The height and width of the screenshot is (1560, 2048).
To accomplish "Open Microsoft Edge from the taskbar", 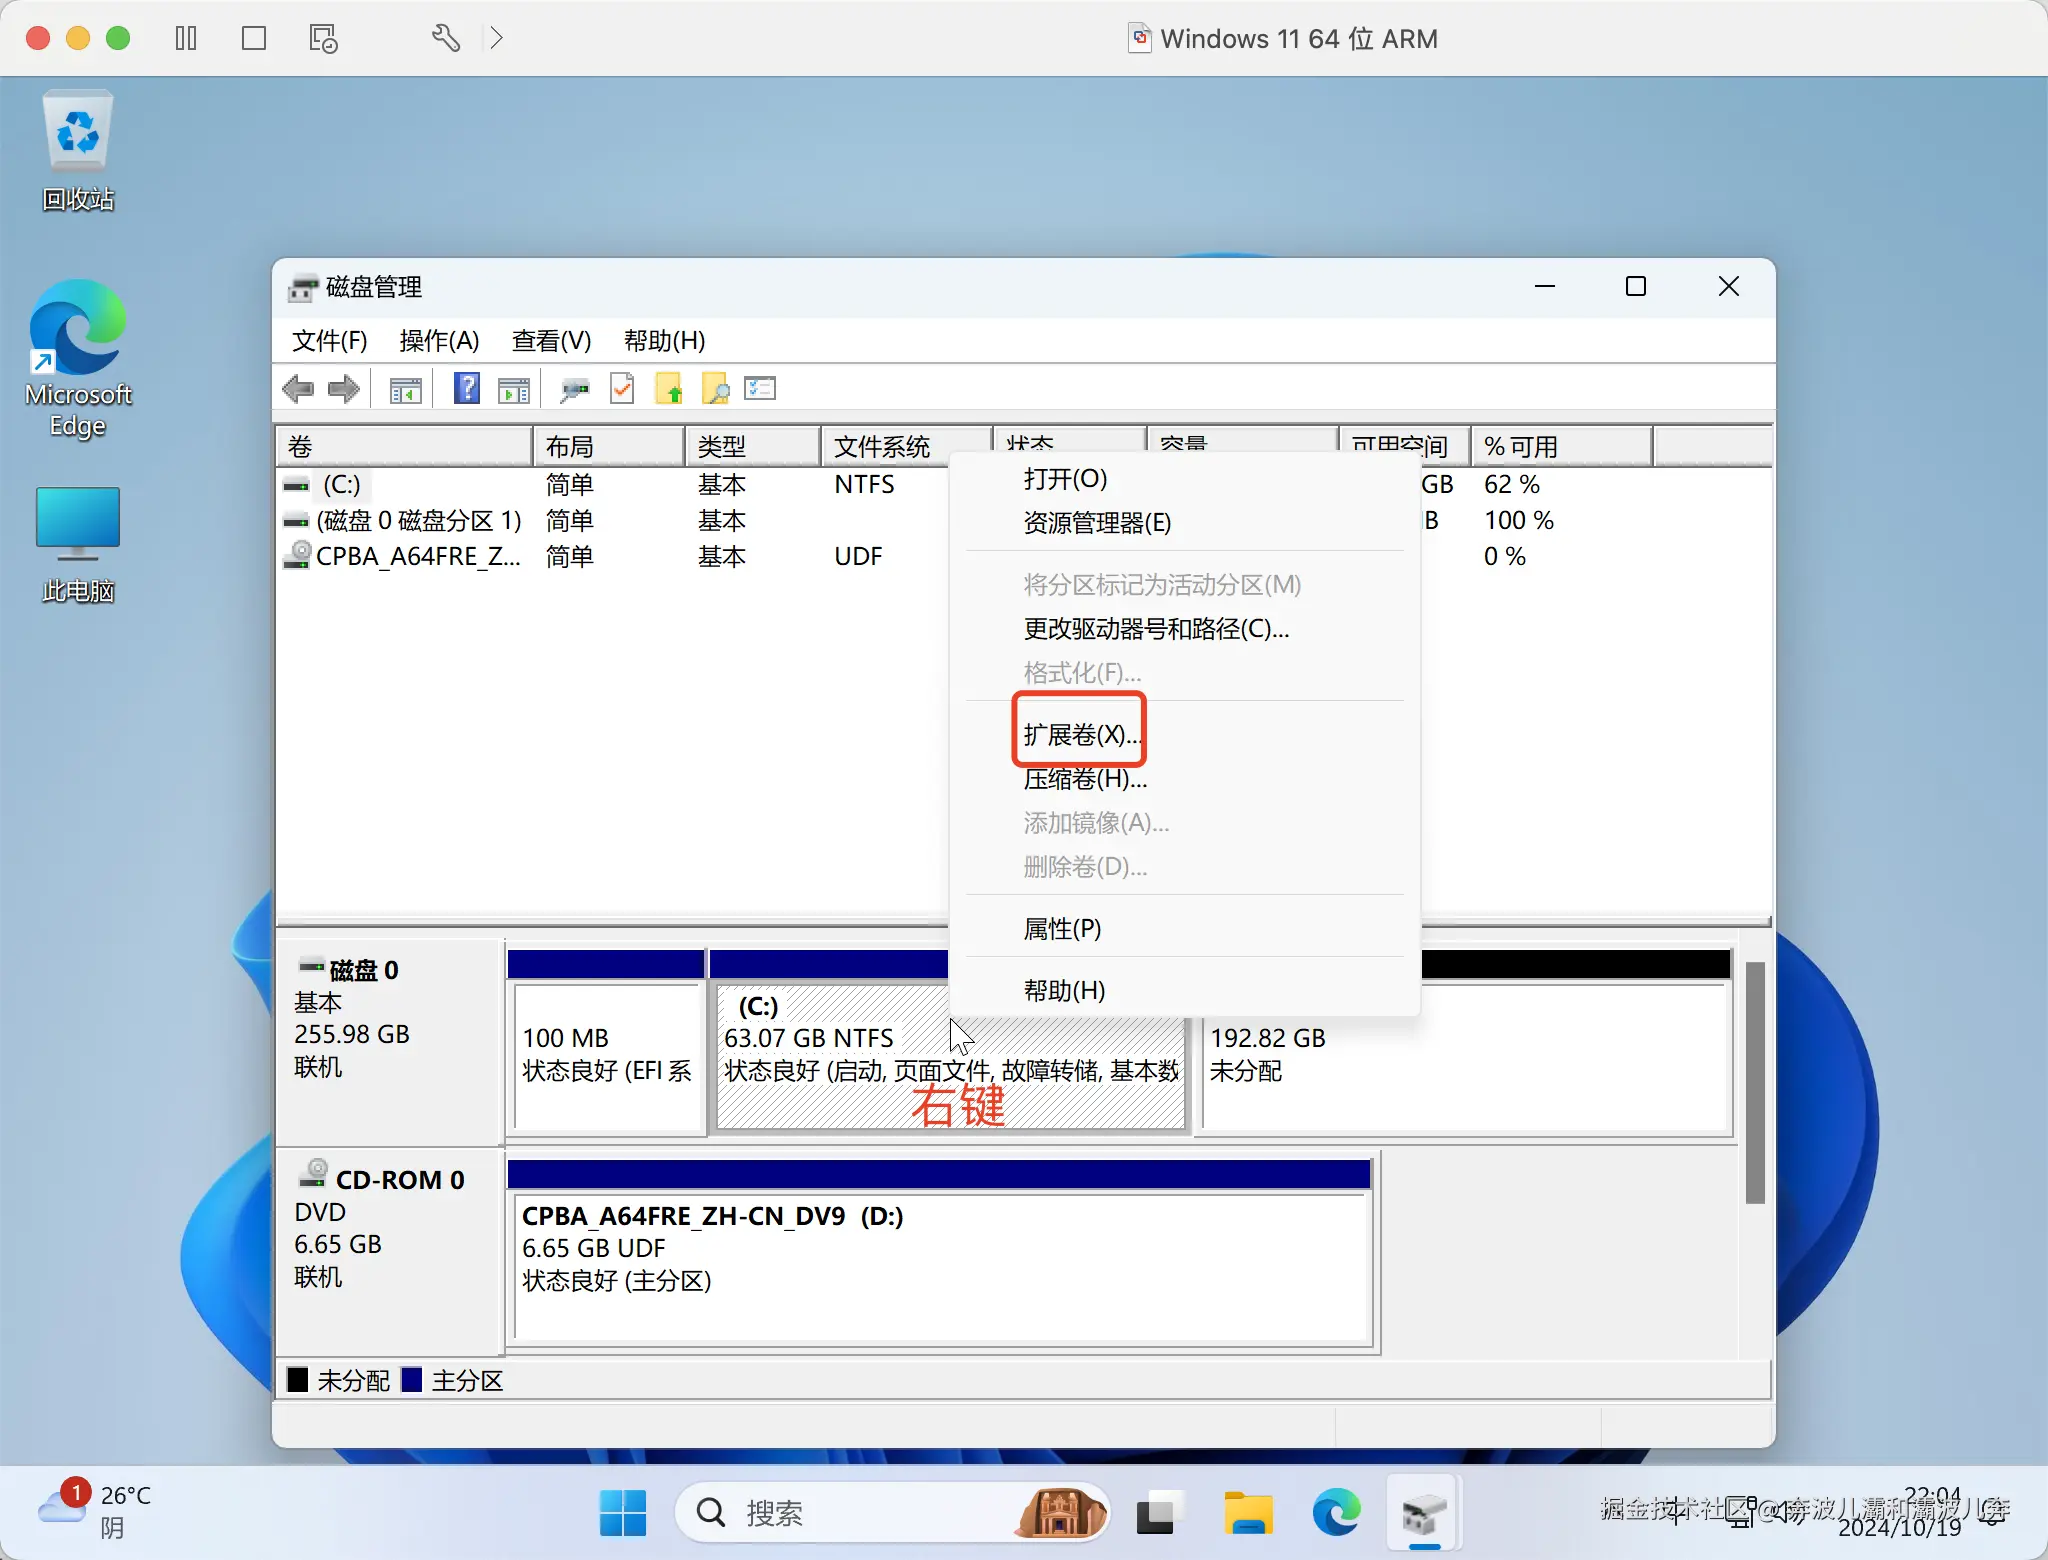I will coord(1336,1512).
